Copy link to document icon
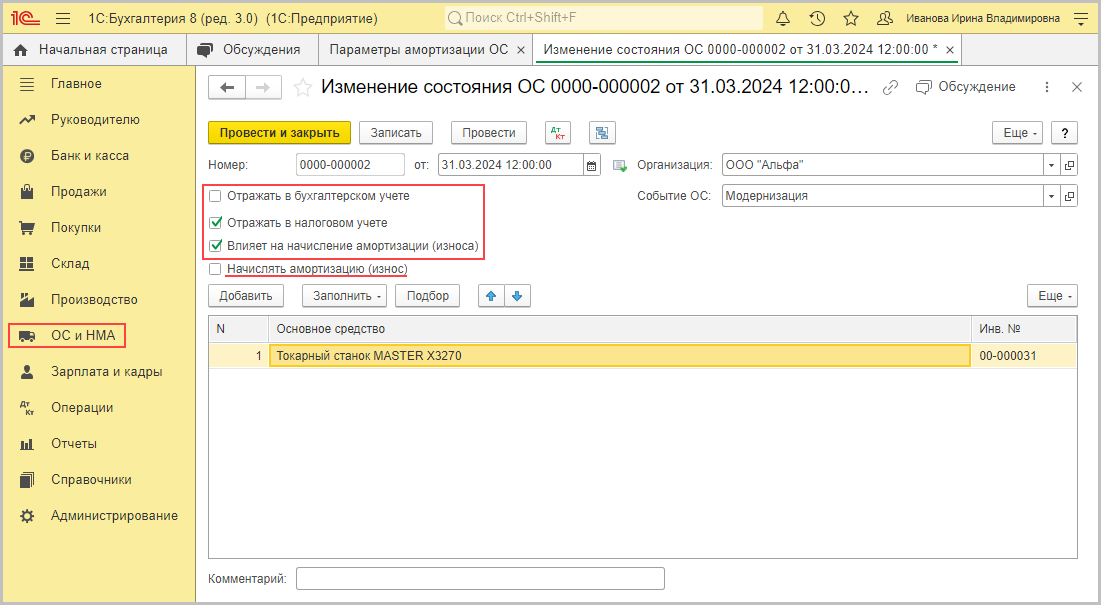 [890, 87]
